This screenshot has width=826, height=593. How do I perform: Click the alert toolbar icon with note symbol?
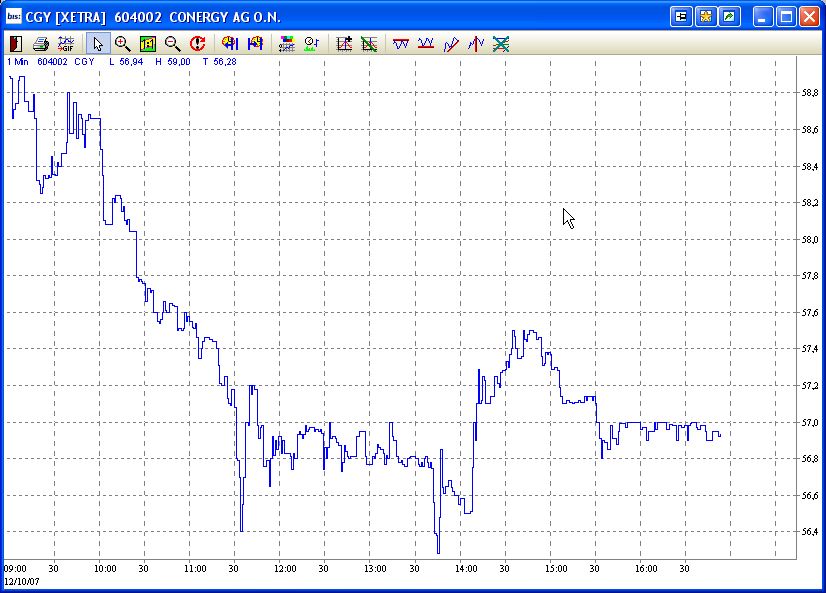click(x=312, y=43)
